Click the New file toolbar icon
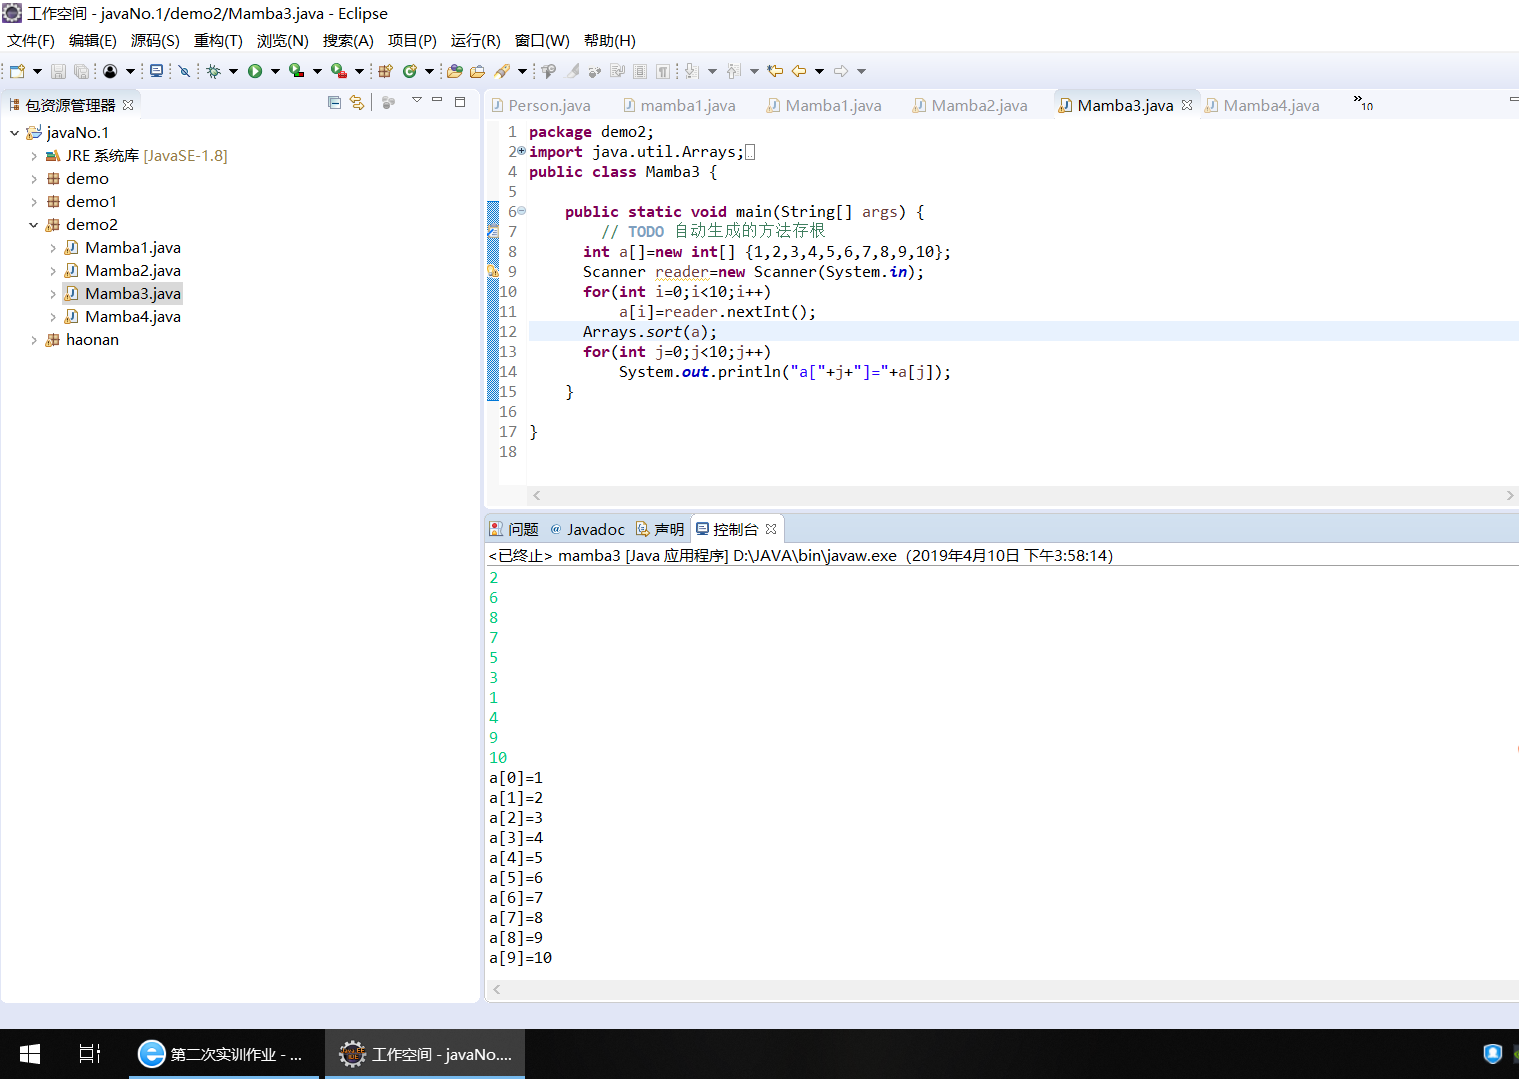1519x1079 pixels. tap(17, 71)
